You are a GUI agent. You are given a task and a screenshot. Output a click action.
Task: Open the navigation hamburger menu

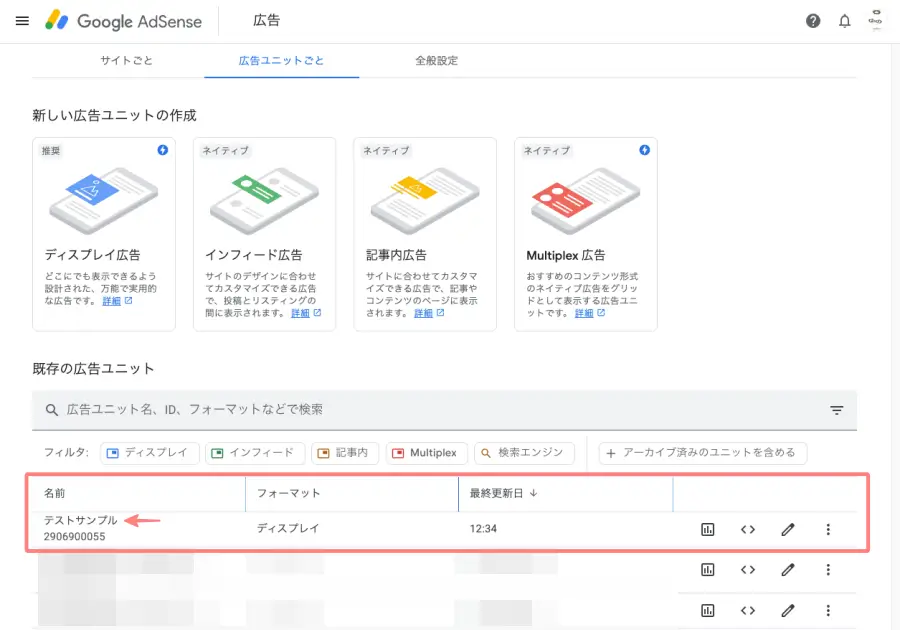tap(22, 20)
